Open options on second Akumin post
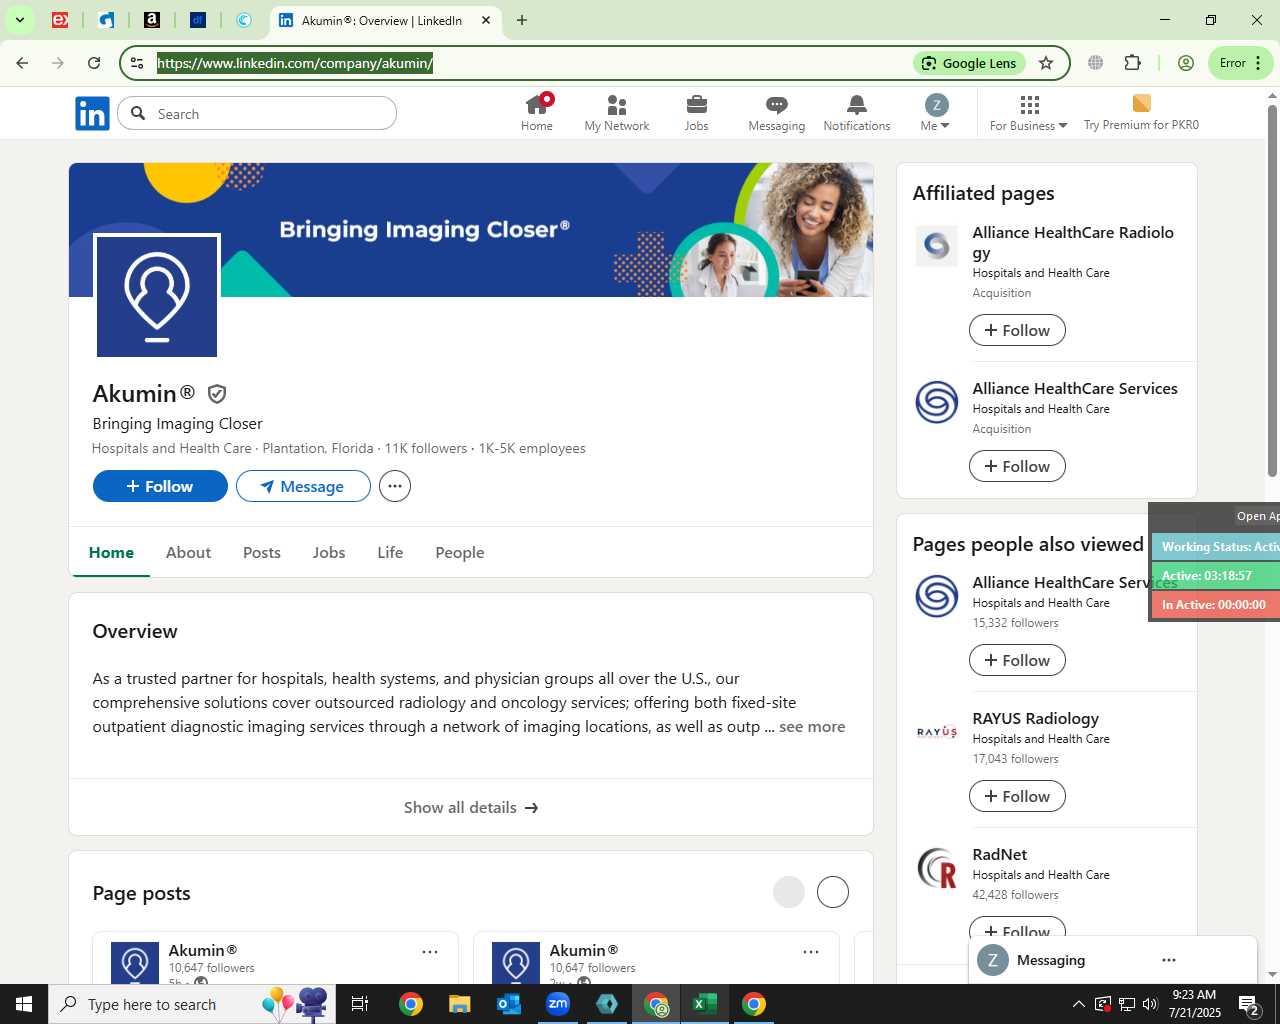Viewport: 1280px width, 1024px height. point(811,952)
